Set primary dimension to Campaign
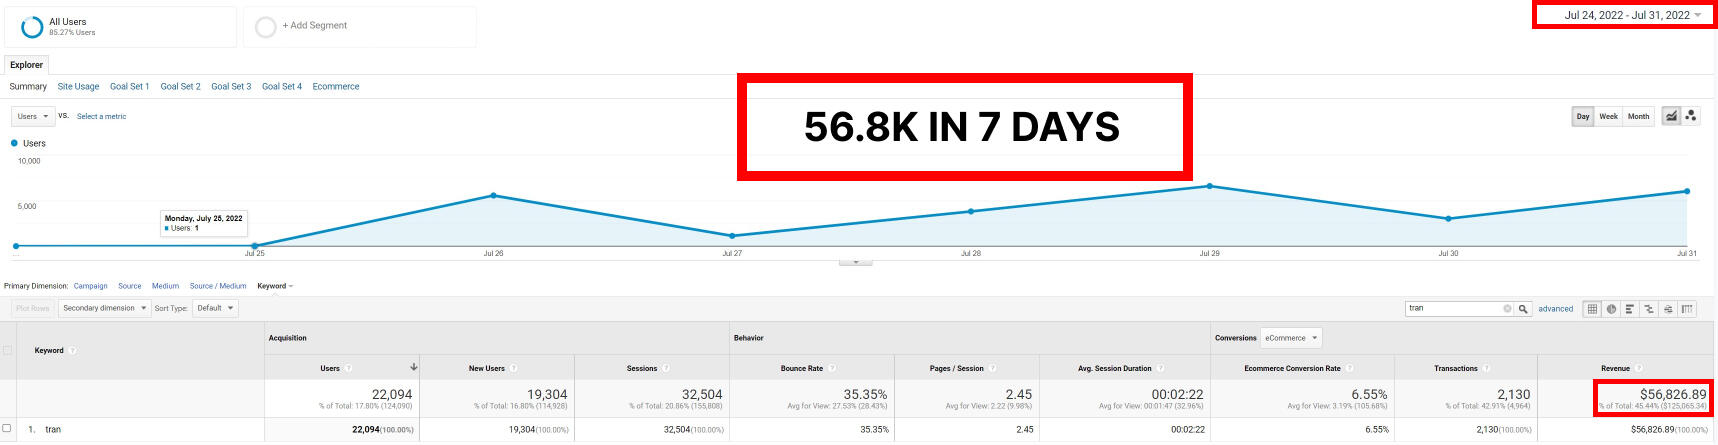This screenshot has height=445, width=1718. (90, 286)
